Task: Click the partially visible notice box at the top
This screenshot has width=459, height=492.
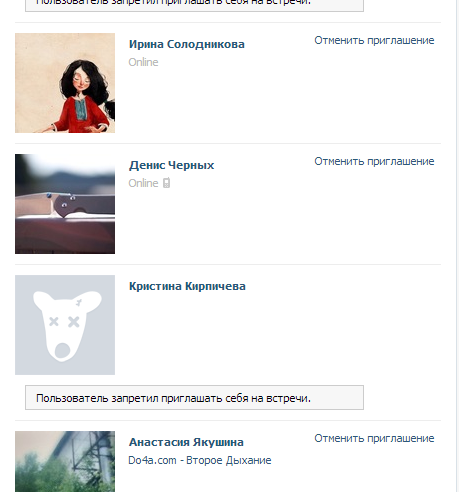Action: tap(194, 6)
